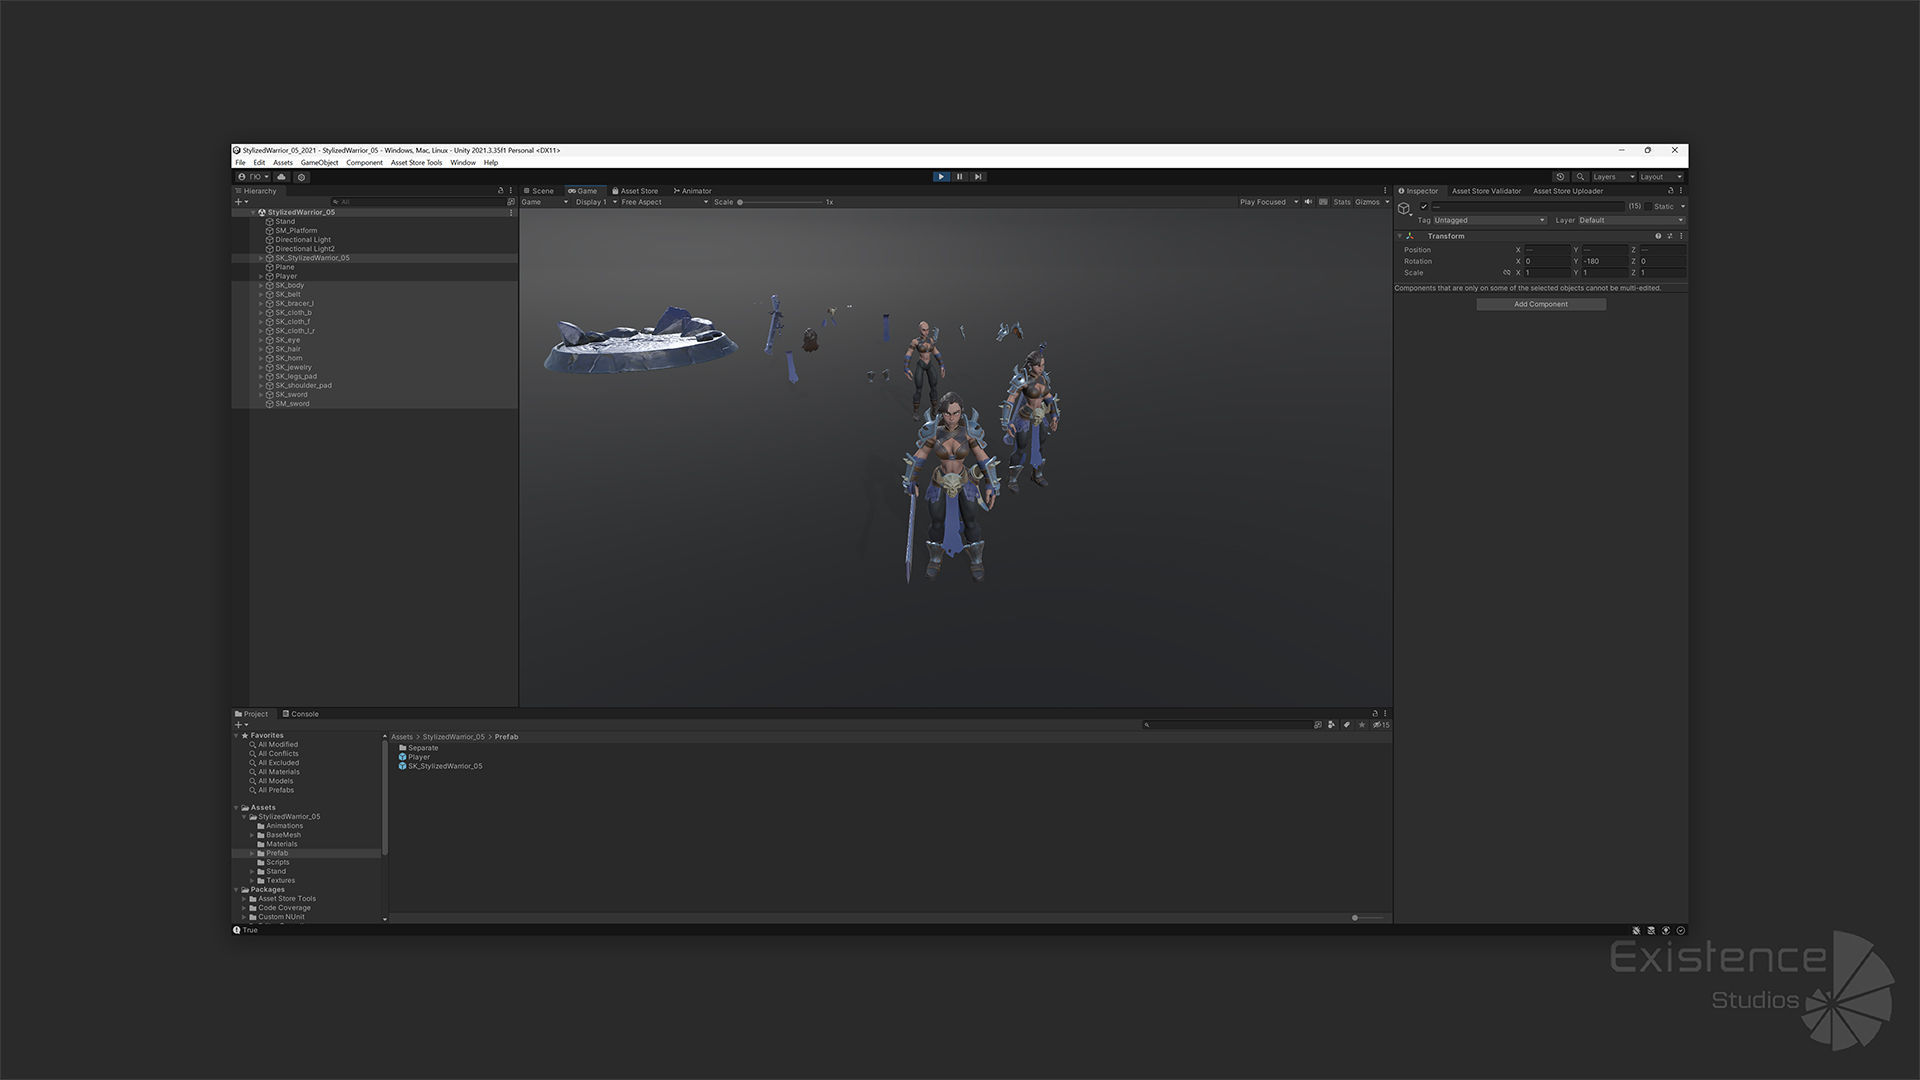Mute audio in Game view

(x=1308, y=202)
